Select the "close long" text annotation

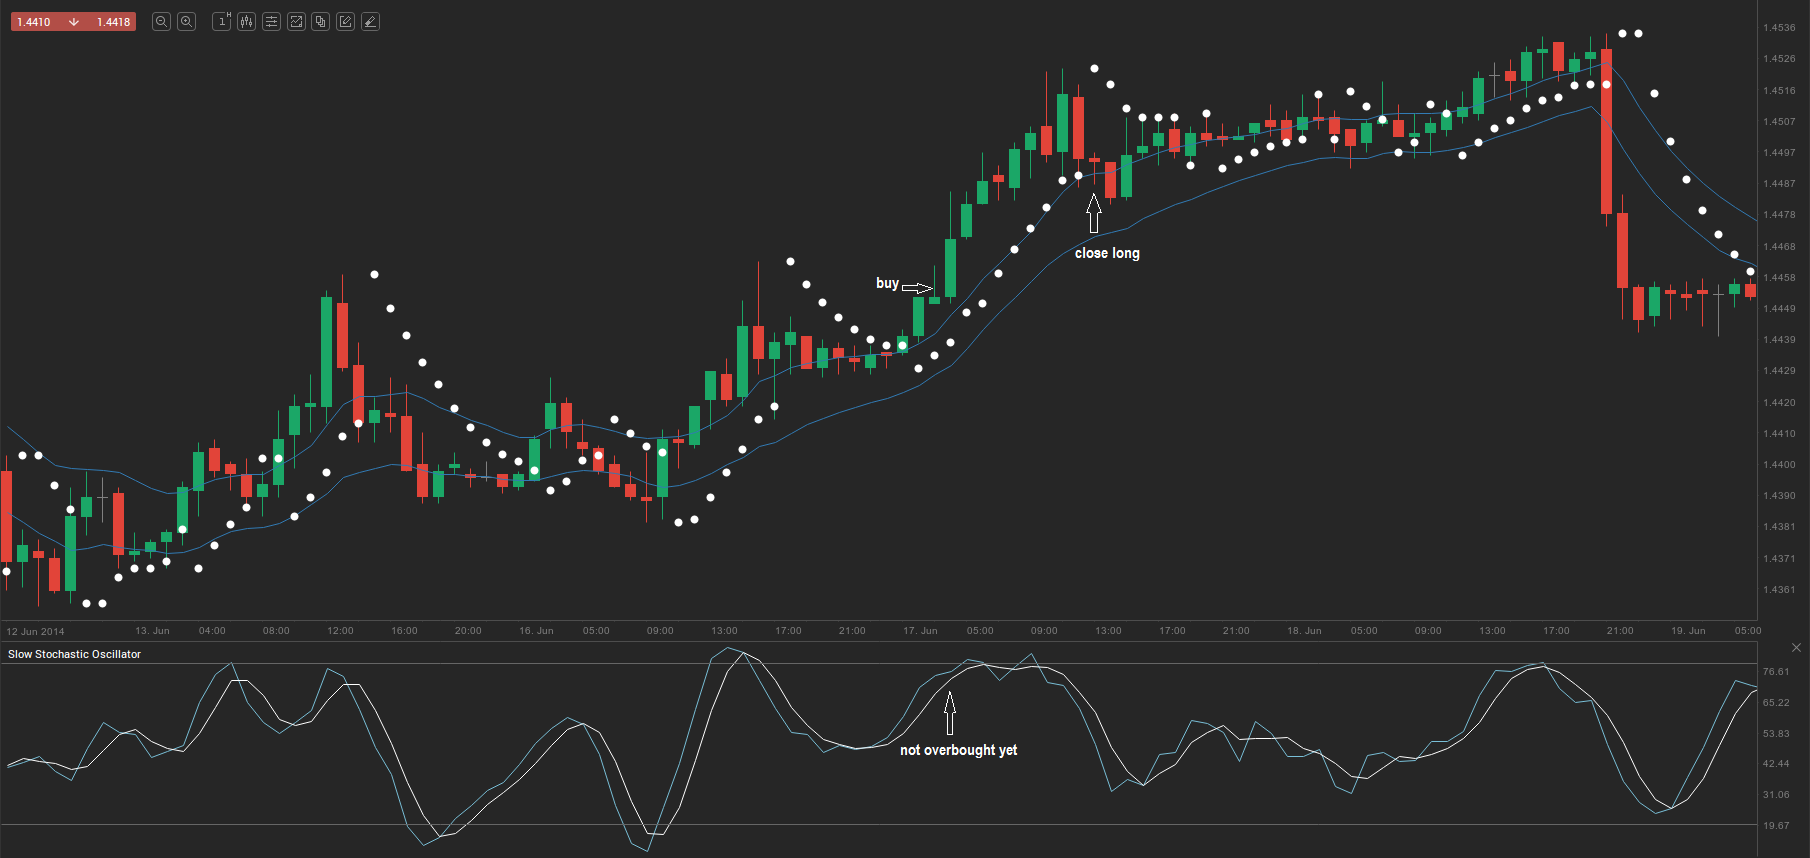(x=1107, y=253)
